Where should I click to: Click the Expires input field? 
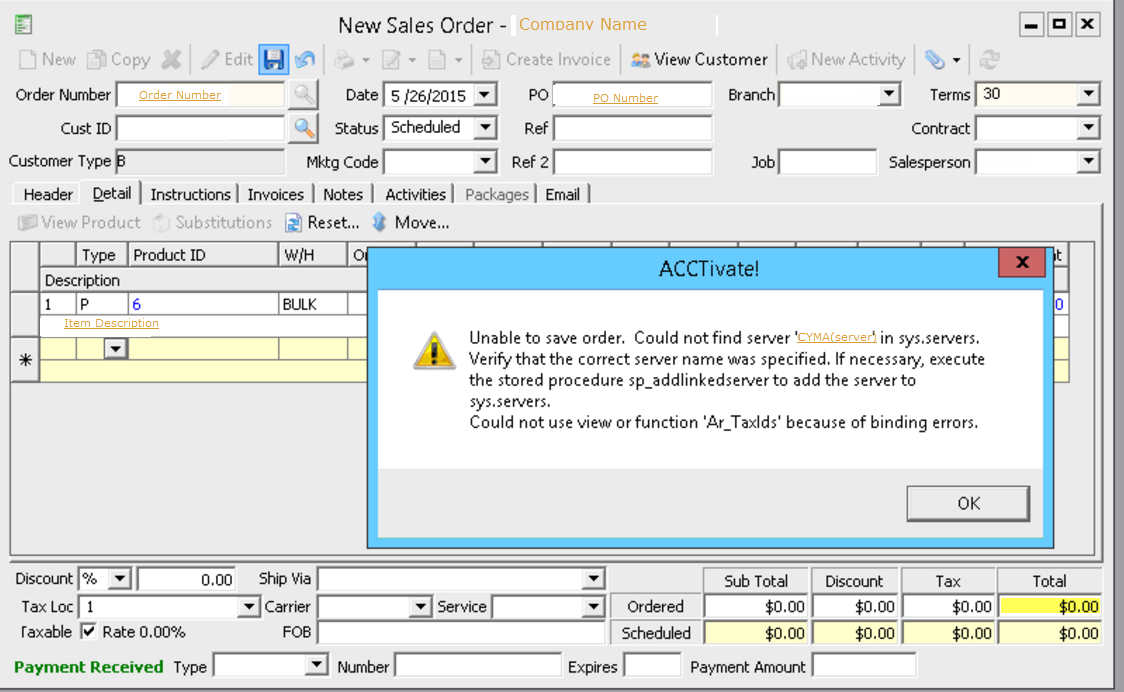click(x=652, y=666)
